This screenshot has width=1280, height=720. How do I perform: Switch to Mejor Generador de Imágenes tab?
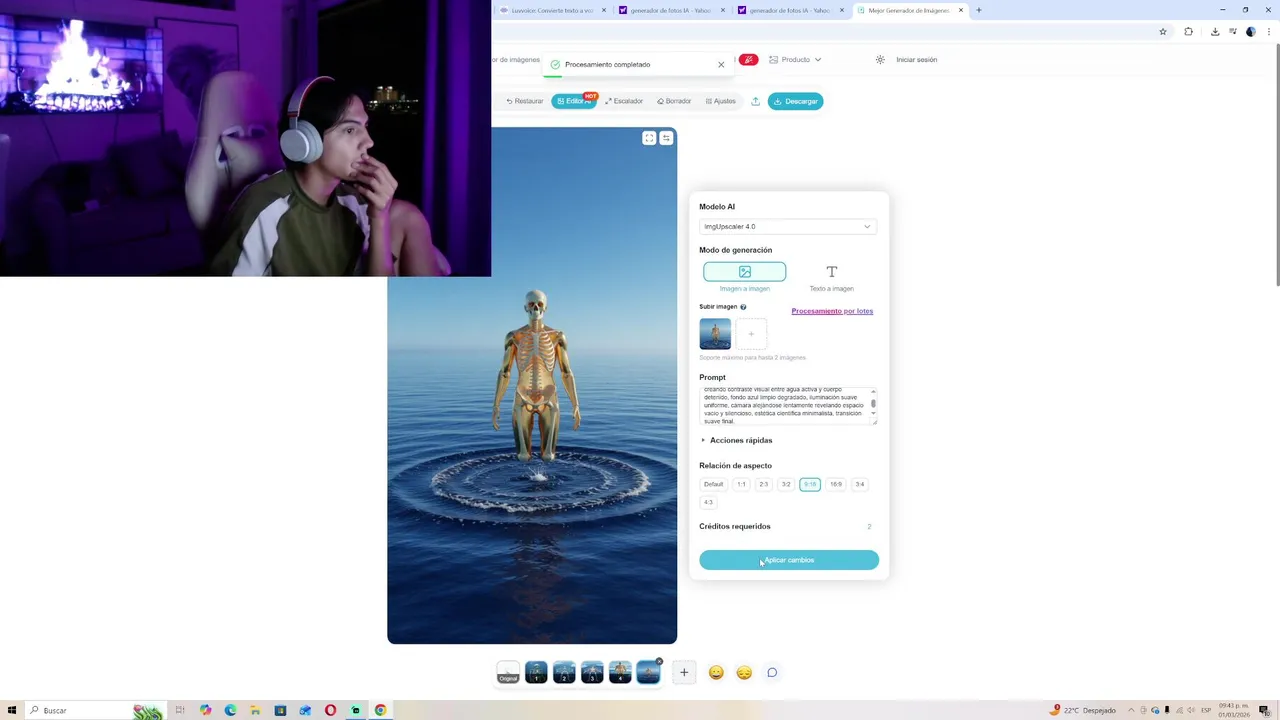(x=908, y=10)
